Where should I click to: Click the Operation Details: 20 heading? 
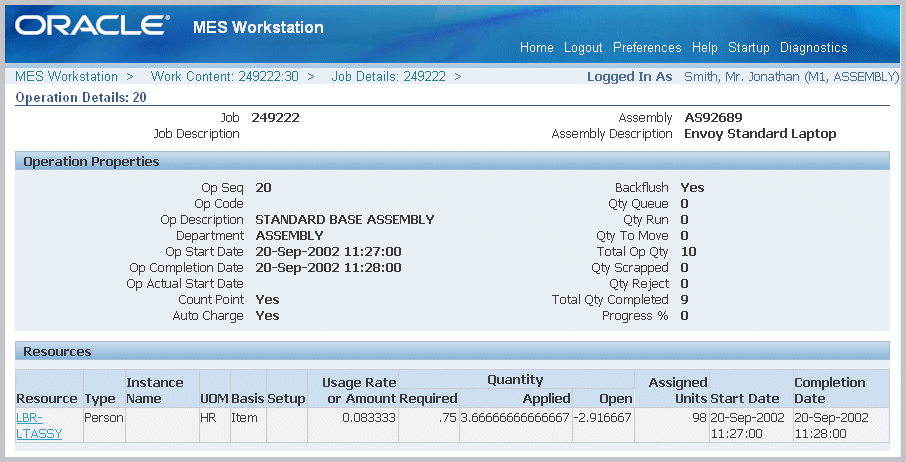81,97
